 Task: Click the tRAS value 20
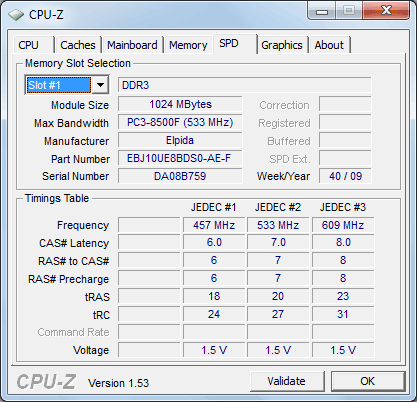point(278,296)
